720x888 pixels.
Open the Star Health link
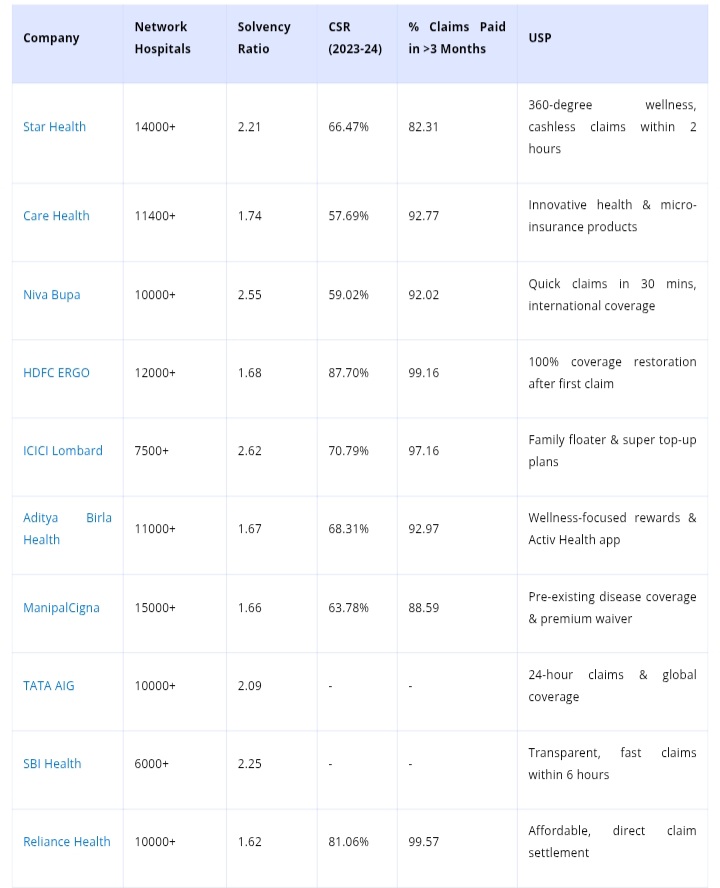(x=54, y=127)
